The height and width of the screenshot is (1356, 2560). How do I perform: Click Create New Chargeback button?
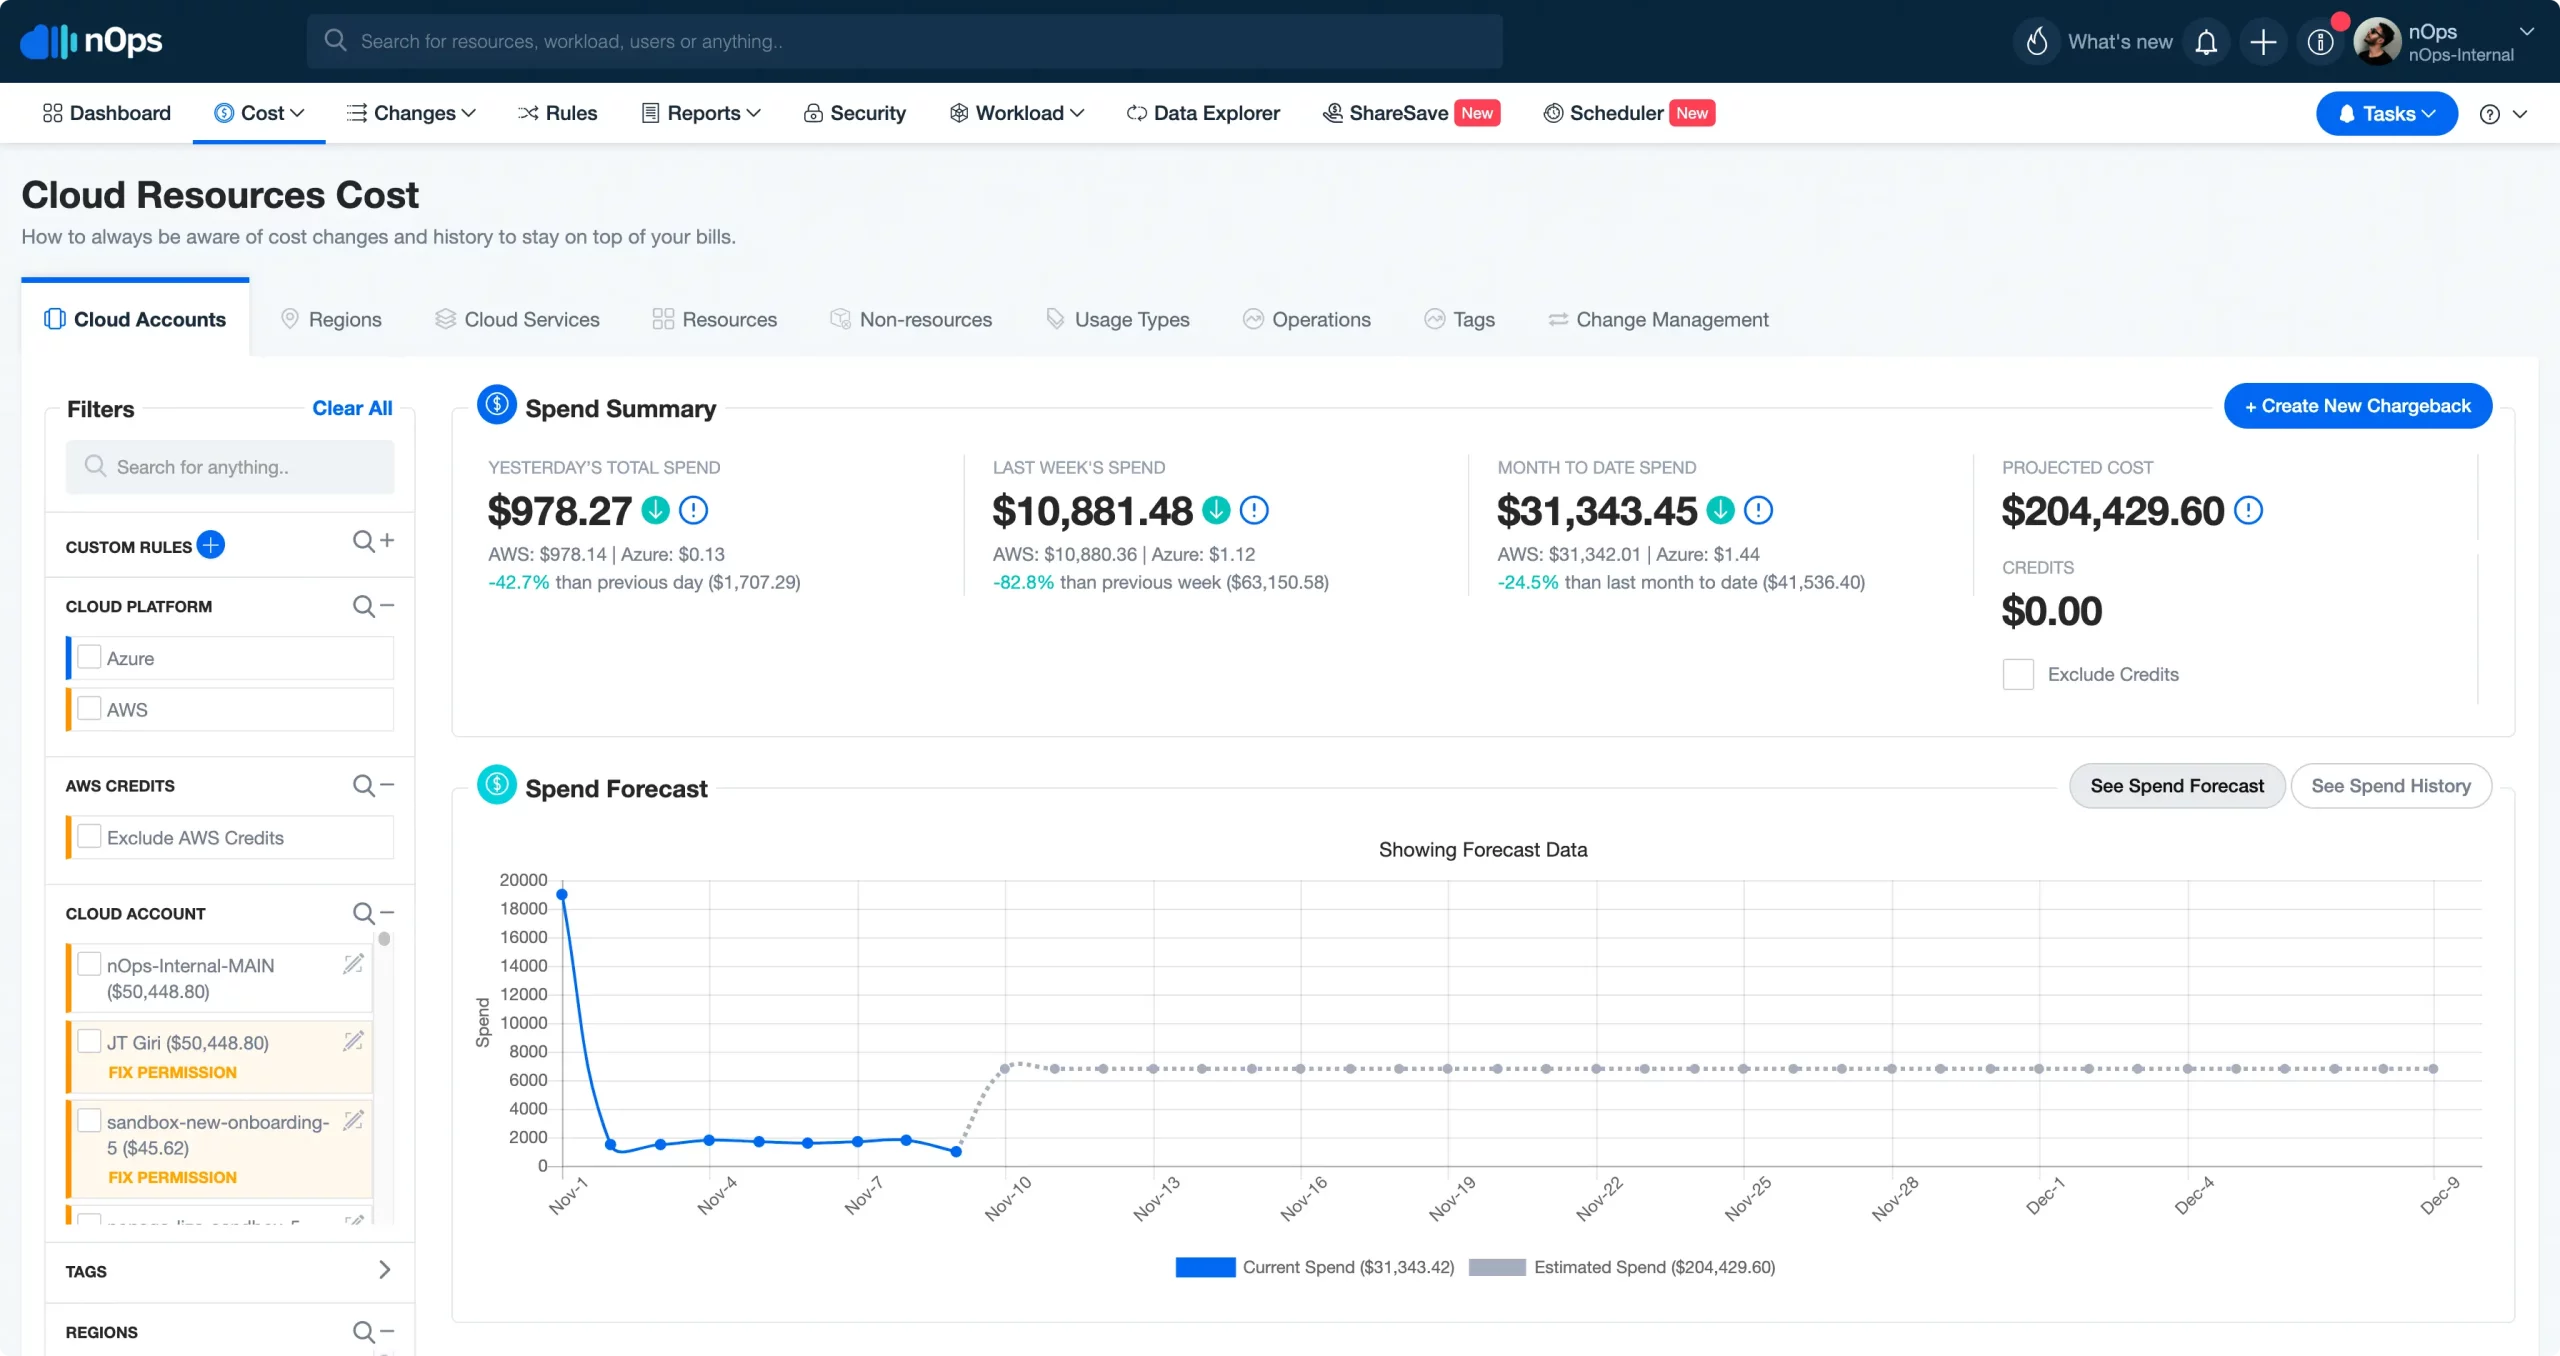2358,406
